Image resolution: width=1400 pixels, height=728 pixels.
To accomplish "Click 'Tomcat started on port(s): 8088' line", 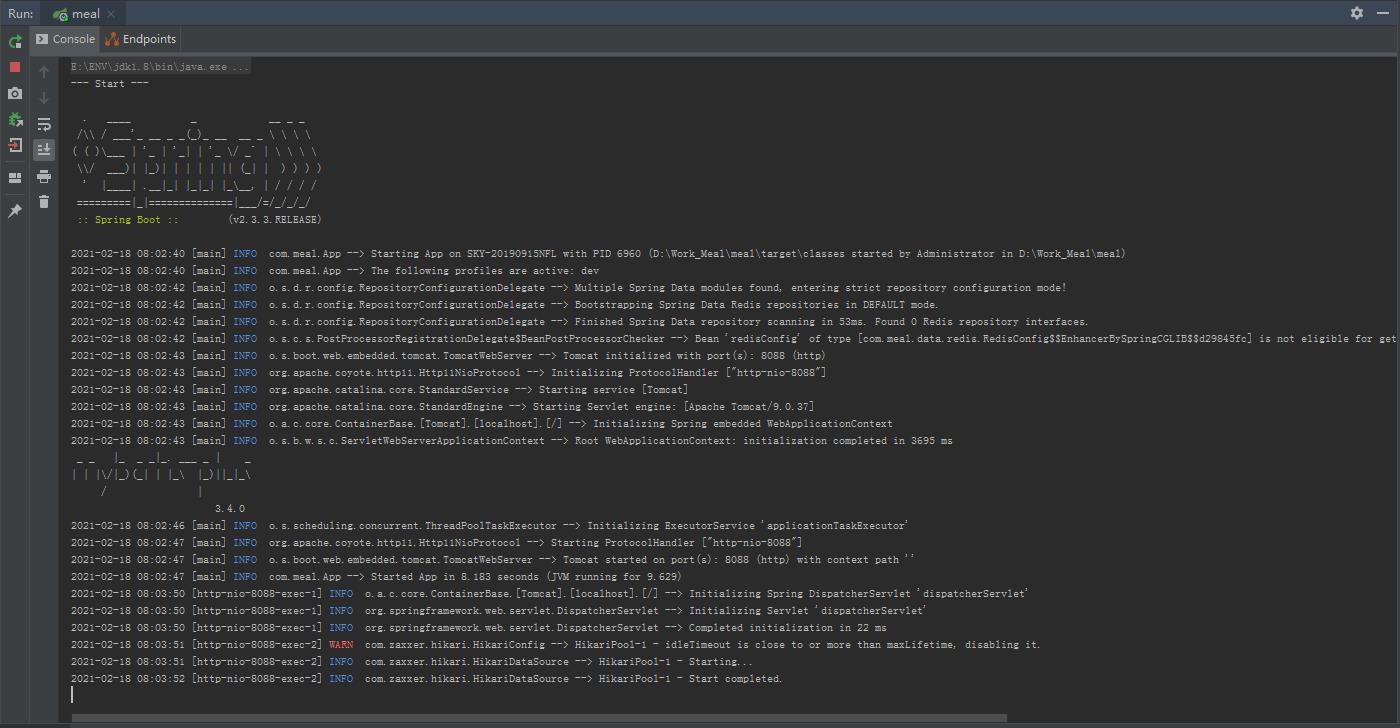I will tap(492, 560).
